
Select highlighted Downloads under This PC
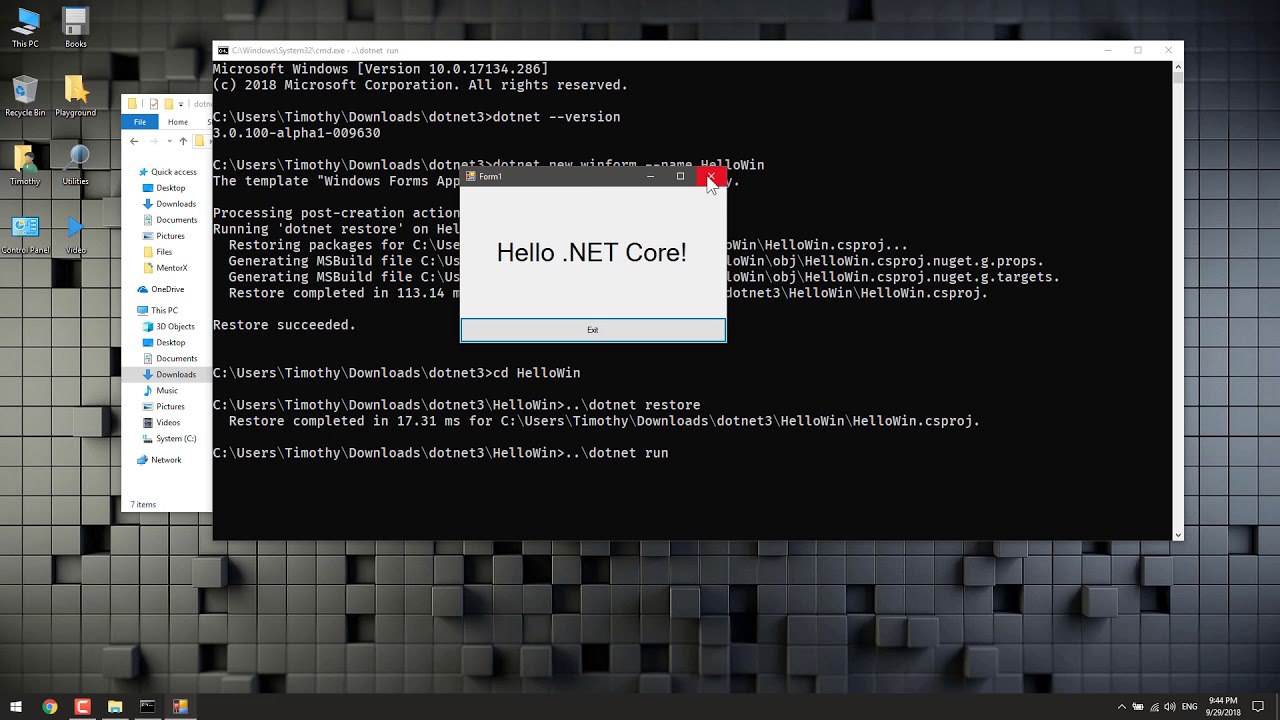(x=167, y=374)
